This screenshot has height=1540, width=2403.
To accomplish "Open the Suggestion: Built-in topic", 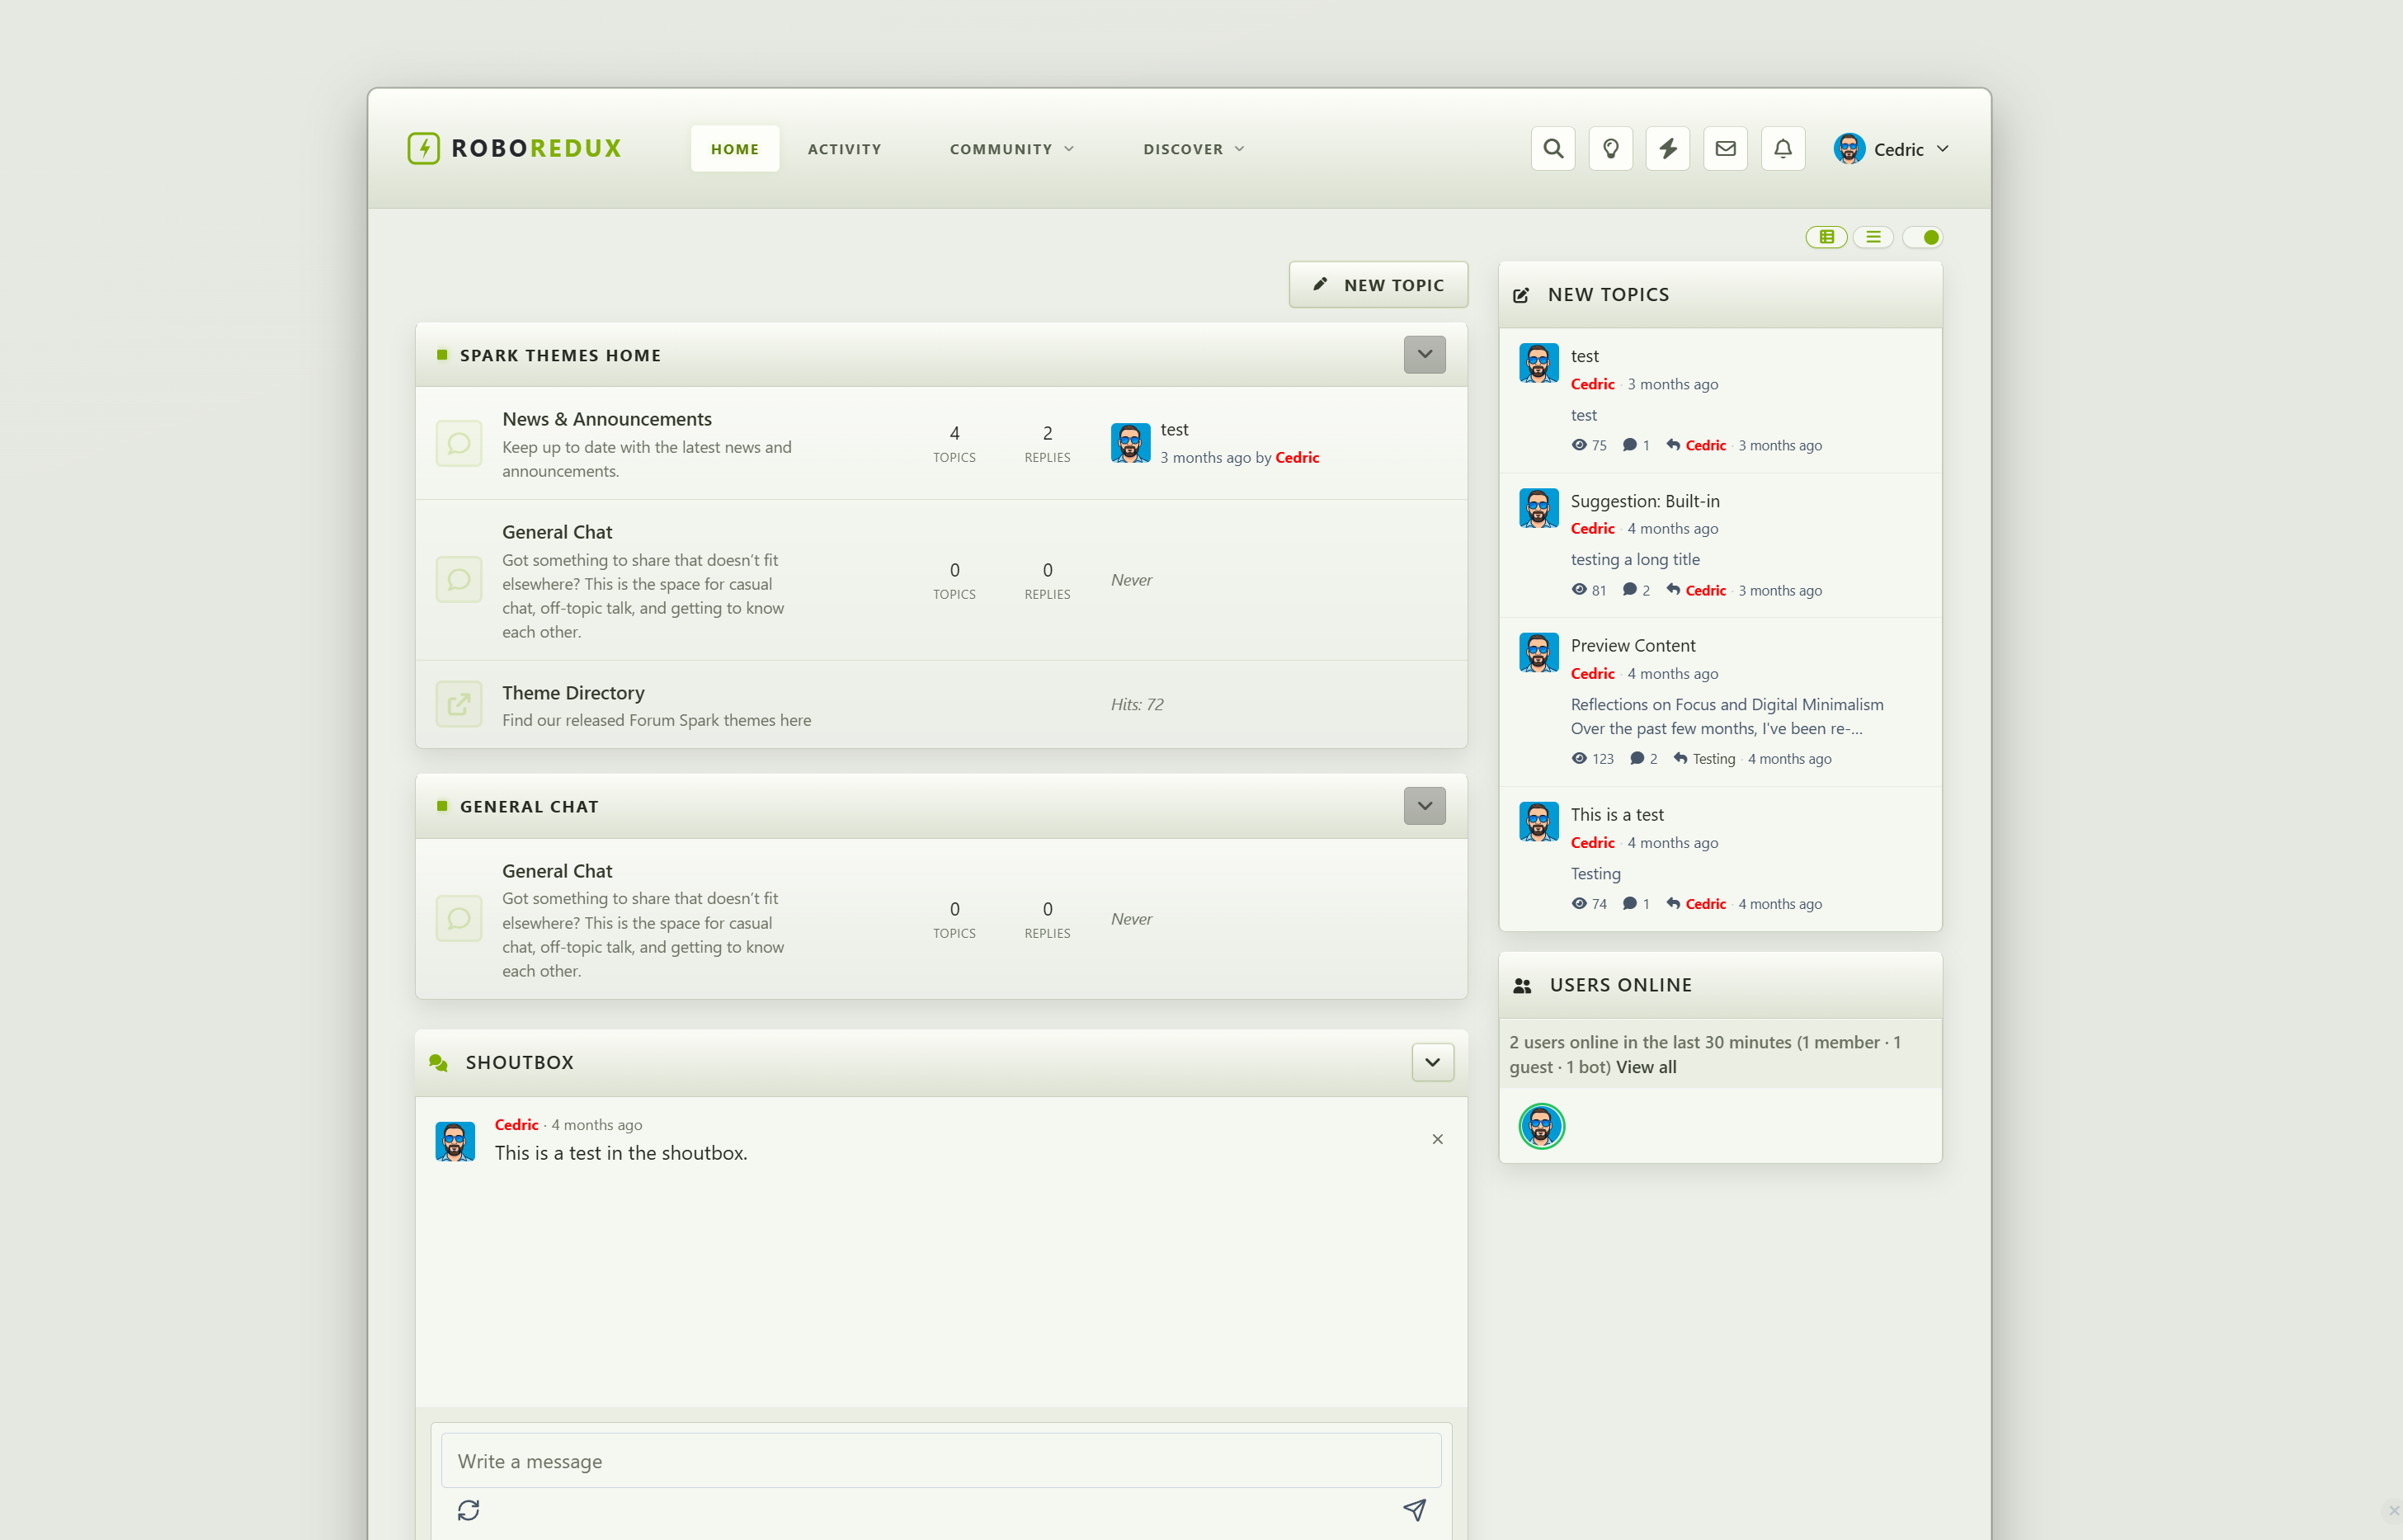I will coord(1645,501).
